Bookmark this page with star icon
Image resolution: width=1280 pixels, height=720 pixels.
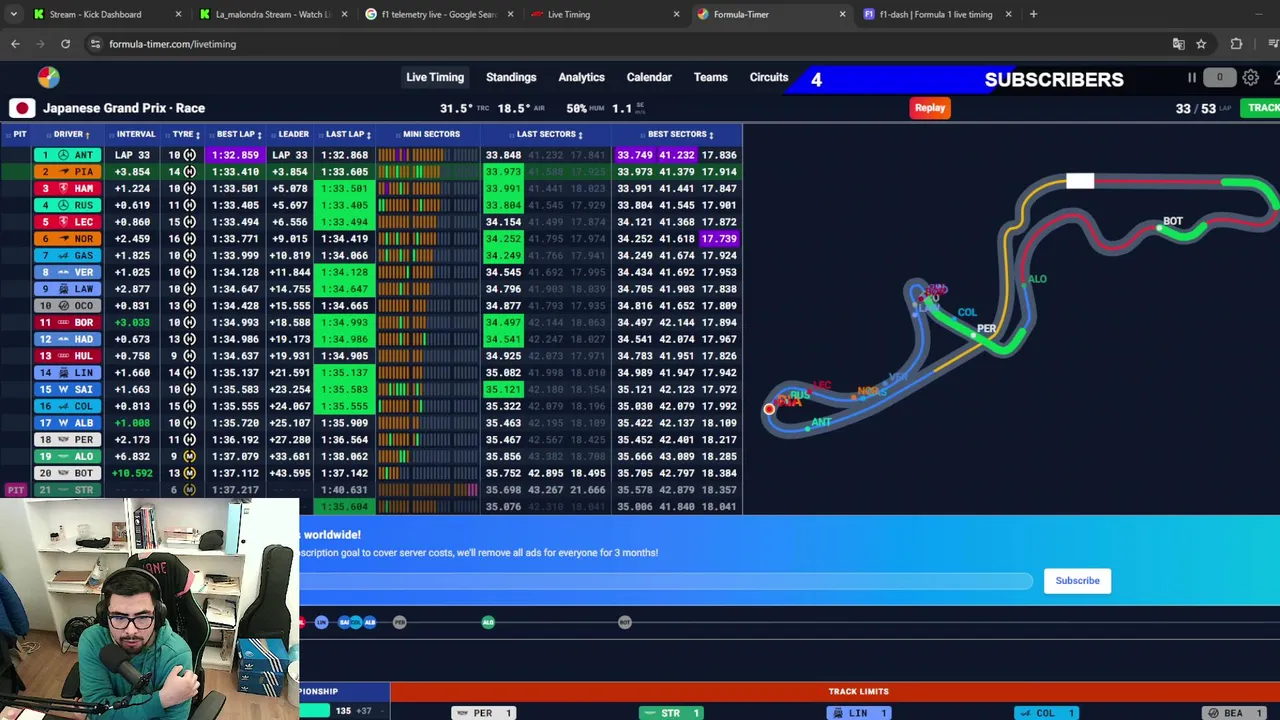(1201, 44)
